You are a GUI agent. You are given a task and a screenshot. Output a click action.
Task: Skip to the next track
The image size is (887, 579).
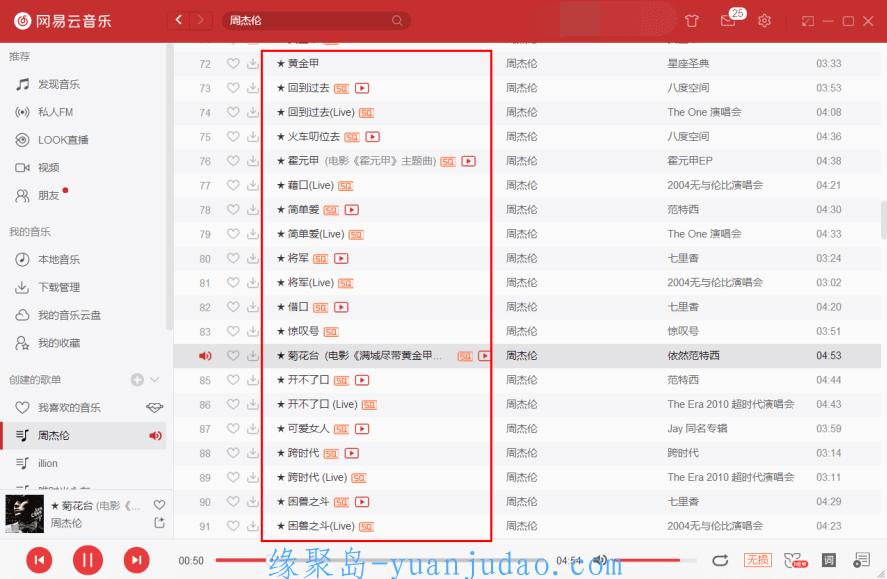click(136, 560)
